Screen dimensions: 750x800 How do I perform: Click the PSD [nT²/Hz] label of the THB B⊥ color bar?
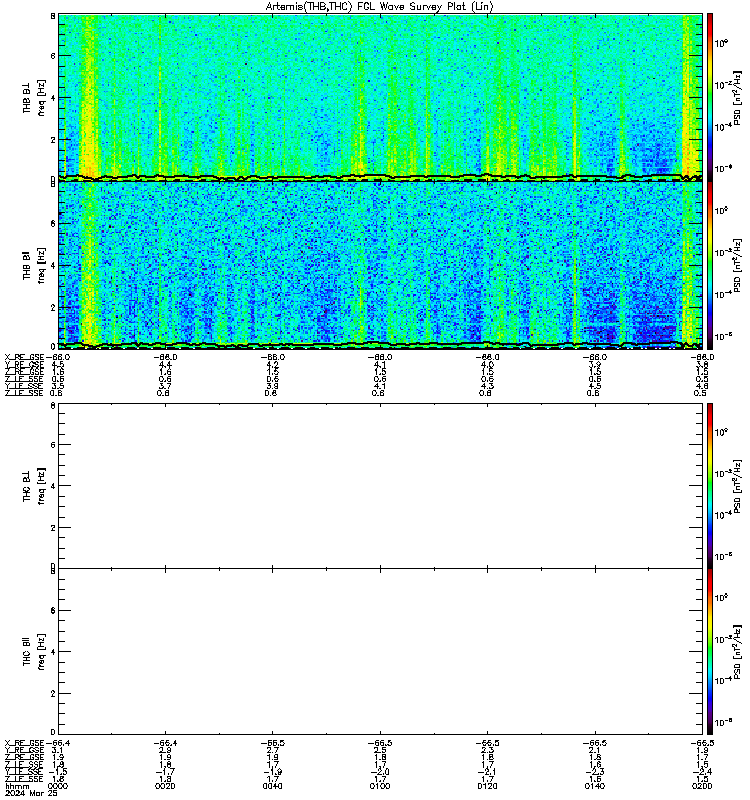tap(738, 97)
